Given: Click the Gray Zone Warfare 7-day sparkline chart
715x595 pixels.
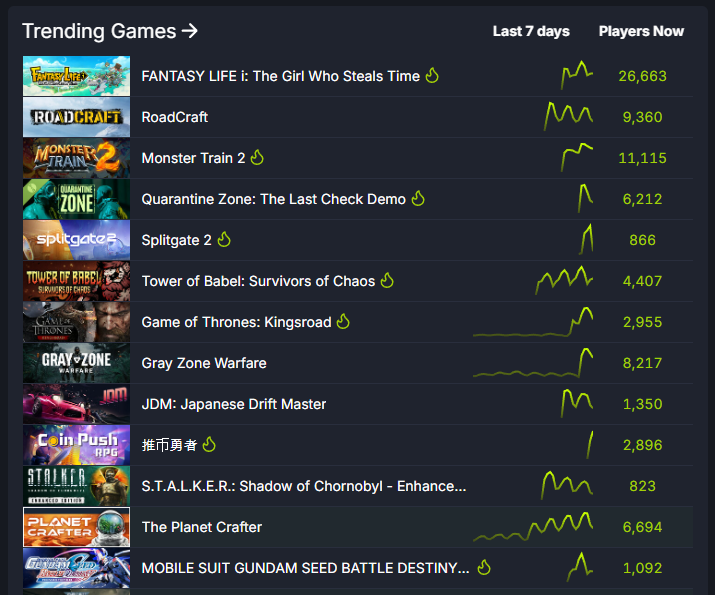Looking at the screenshot, I should 533,363.
